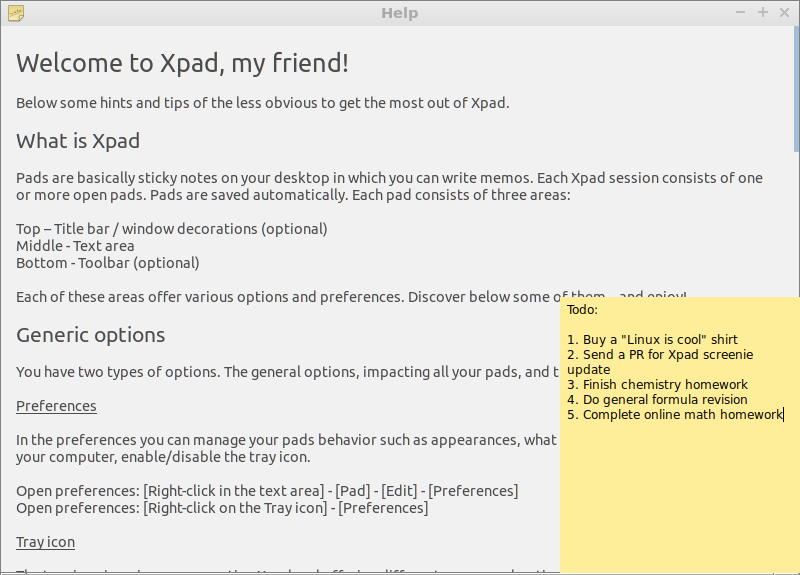Screen dimensions: 800x575
Task: Click the "Welcome to Xpad, my friend!" heading
Action: 183,64
